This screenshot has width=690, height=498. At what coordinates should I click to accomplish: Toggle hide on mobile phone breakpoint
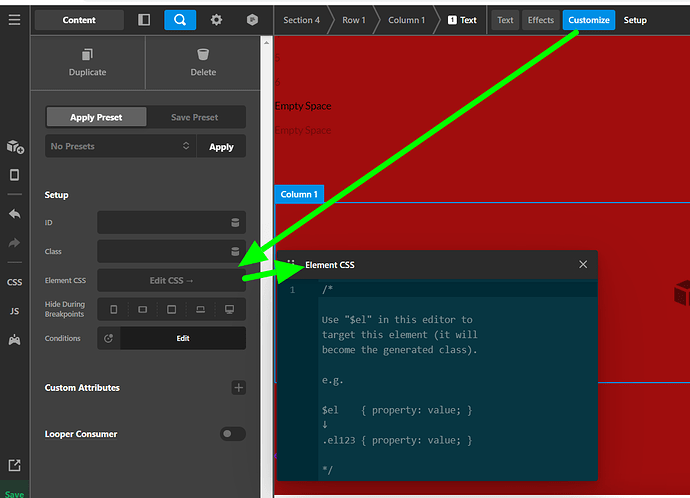[x=113, y=309]
